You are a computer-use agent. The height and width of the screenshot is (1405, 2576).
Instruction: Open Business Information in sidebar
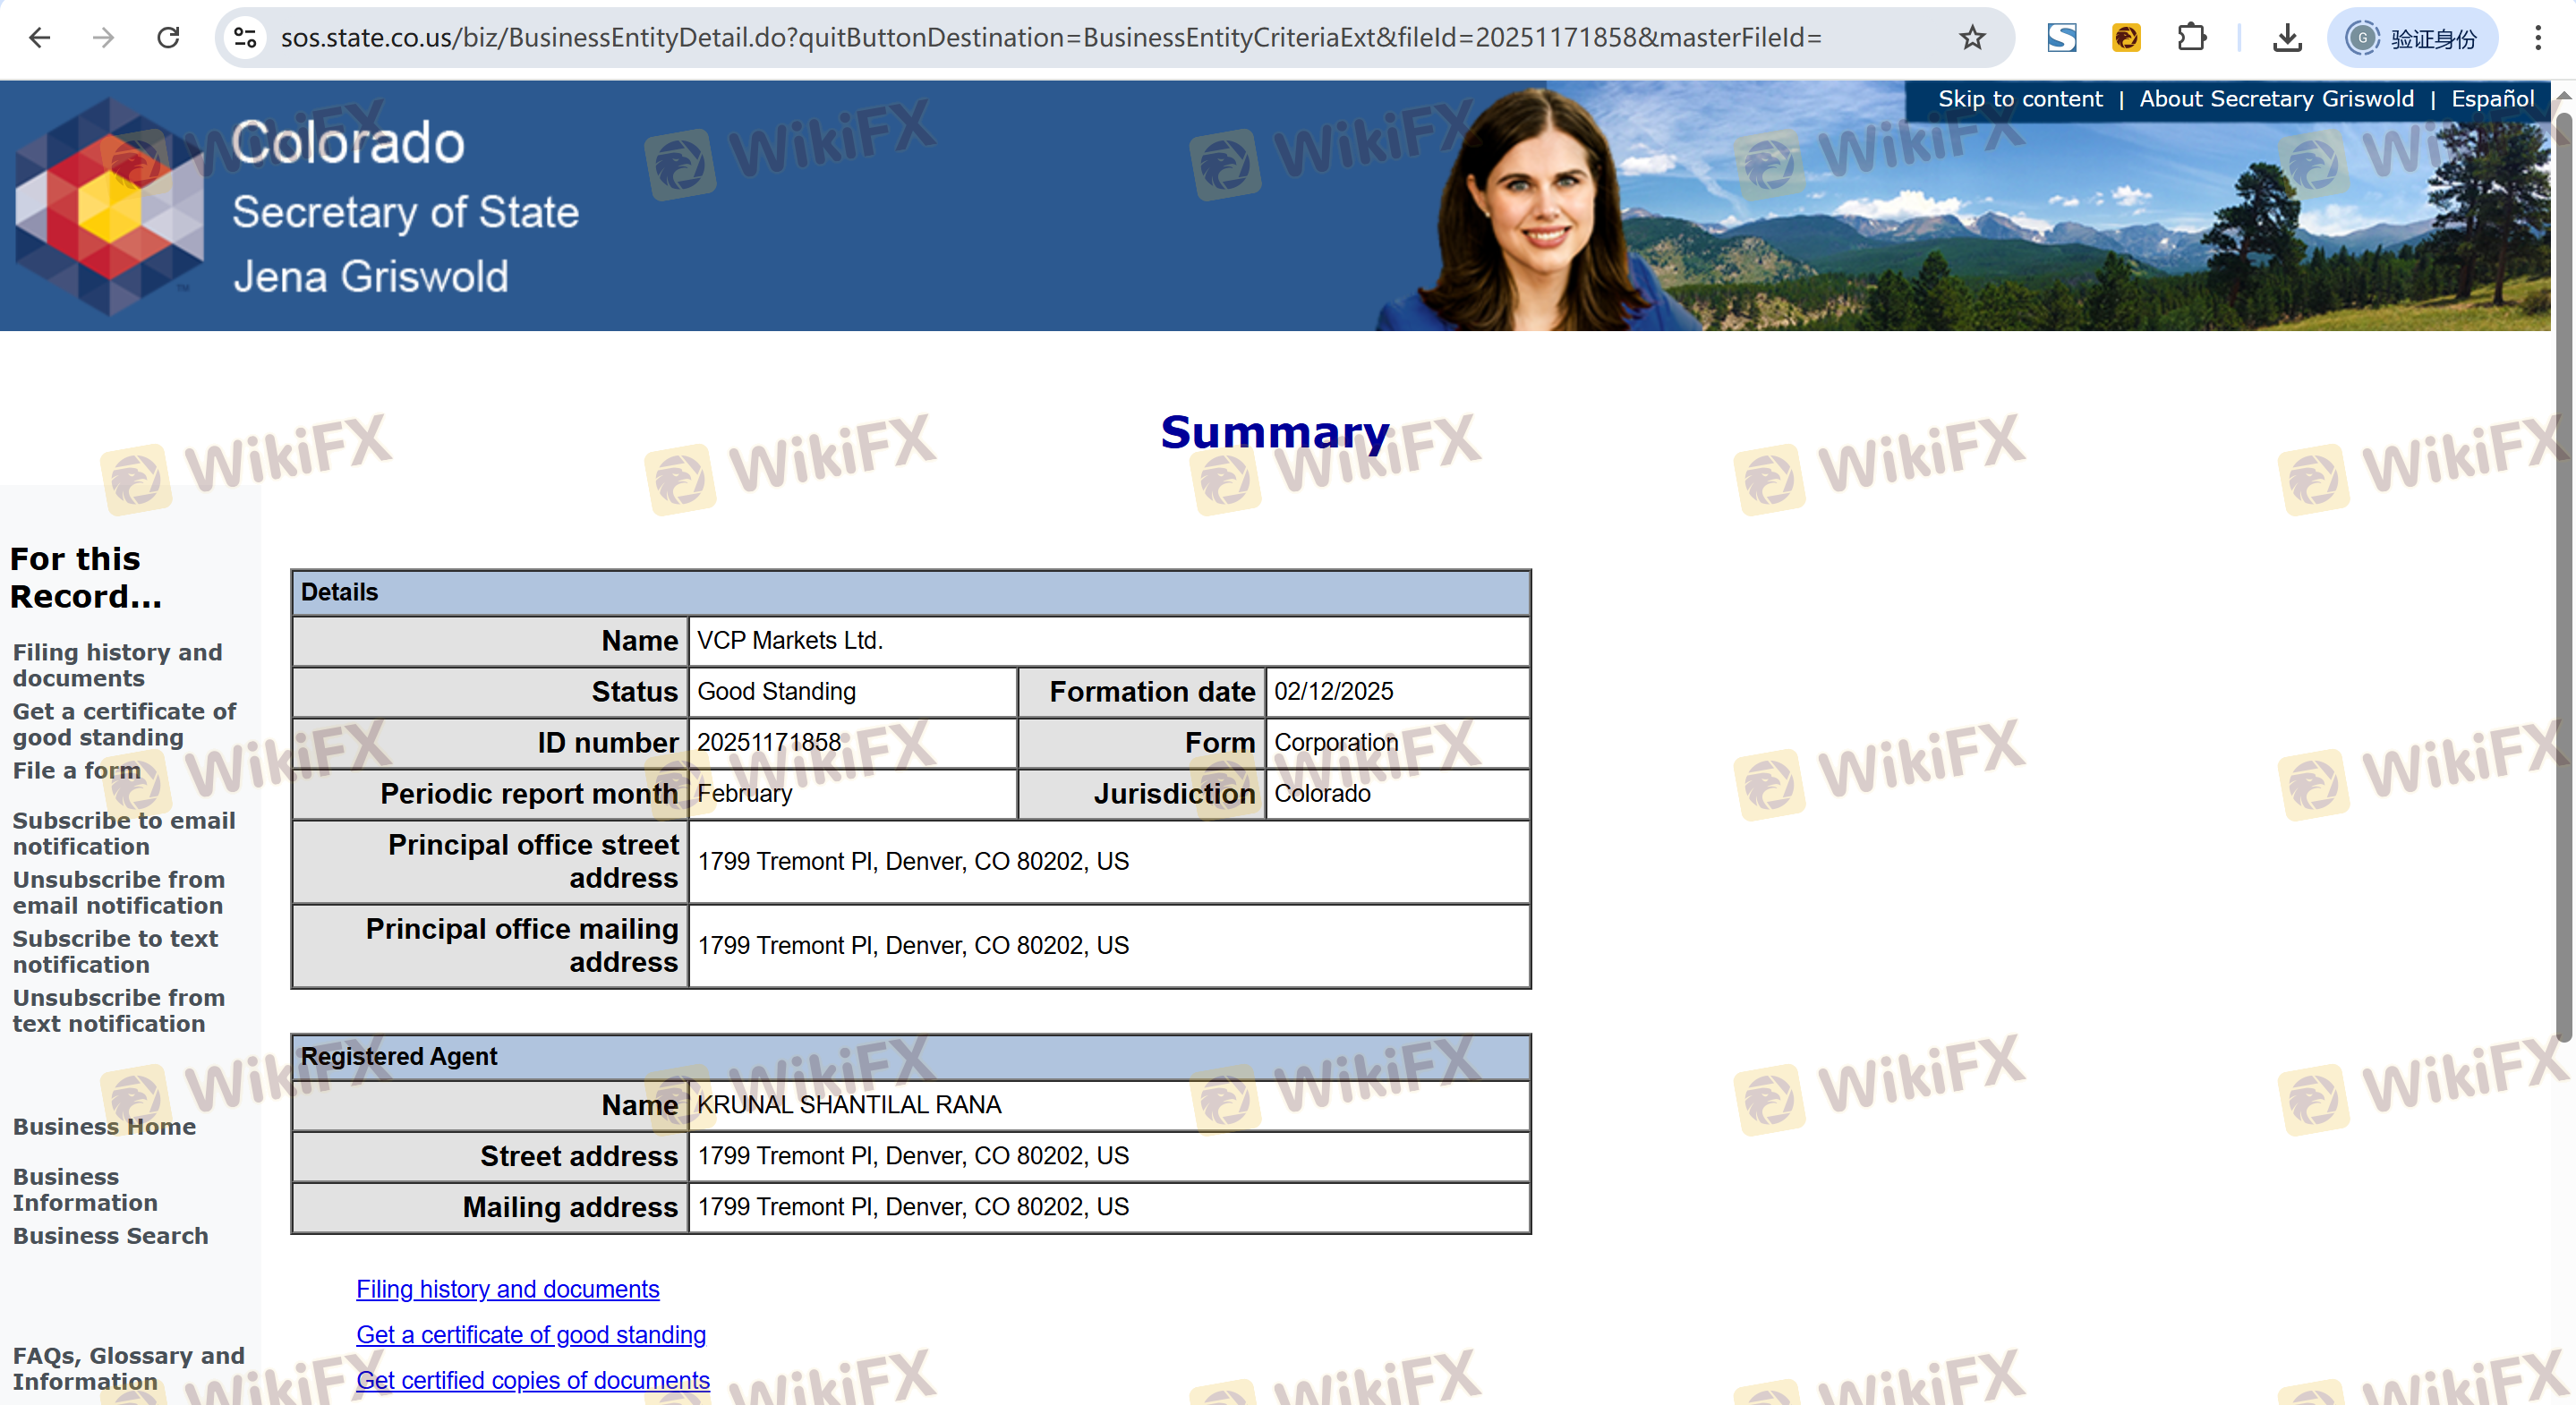coord(85,1189)
